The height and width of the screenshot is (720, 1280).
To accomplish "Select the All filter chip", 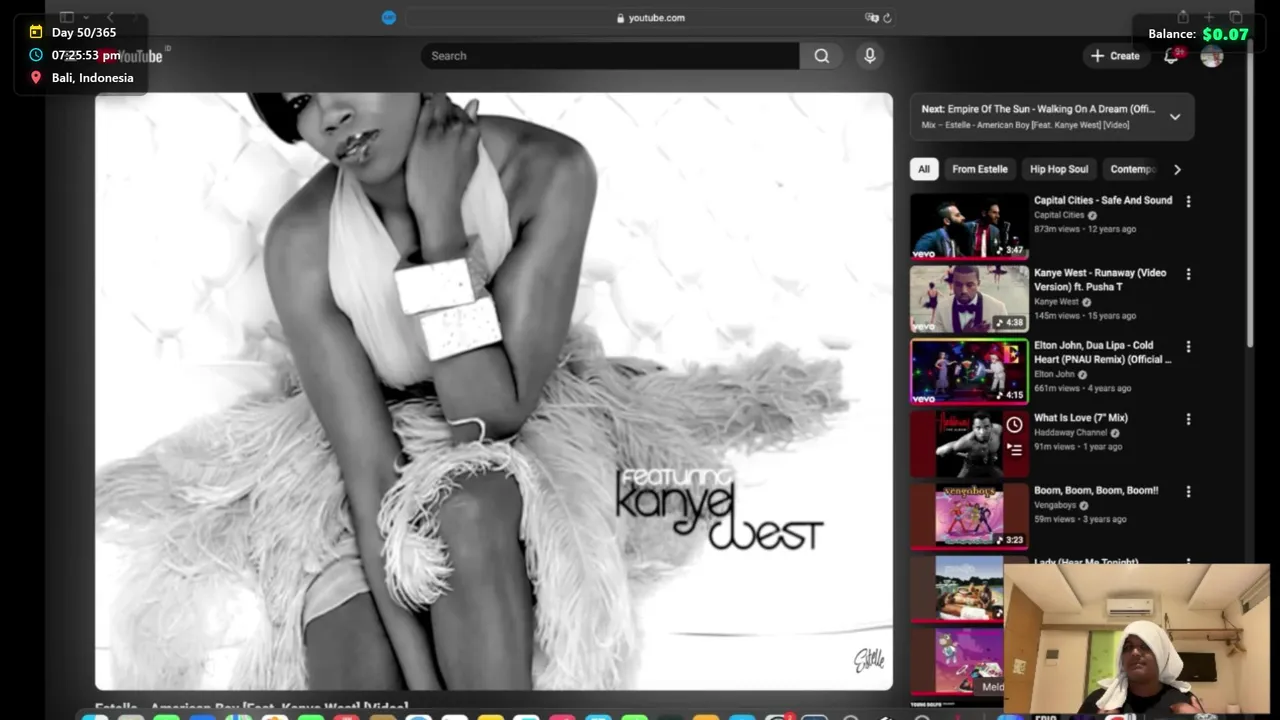I will (x=924, y=169).
